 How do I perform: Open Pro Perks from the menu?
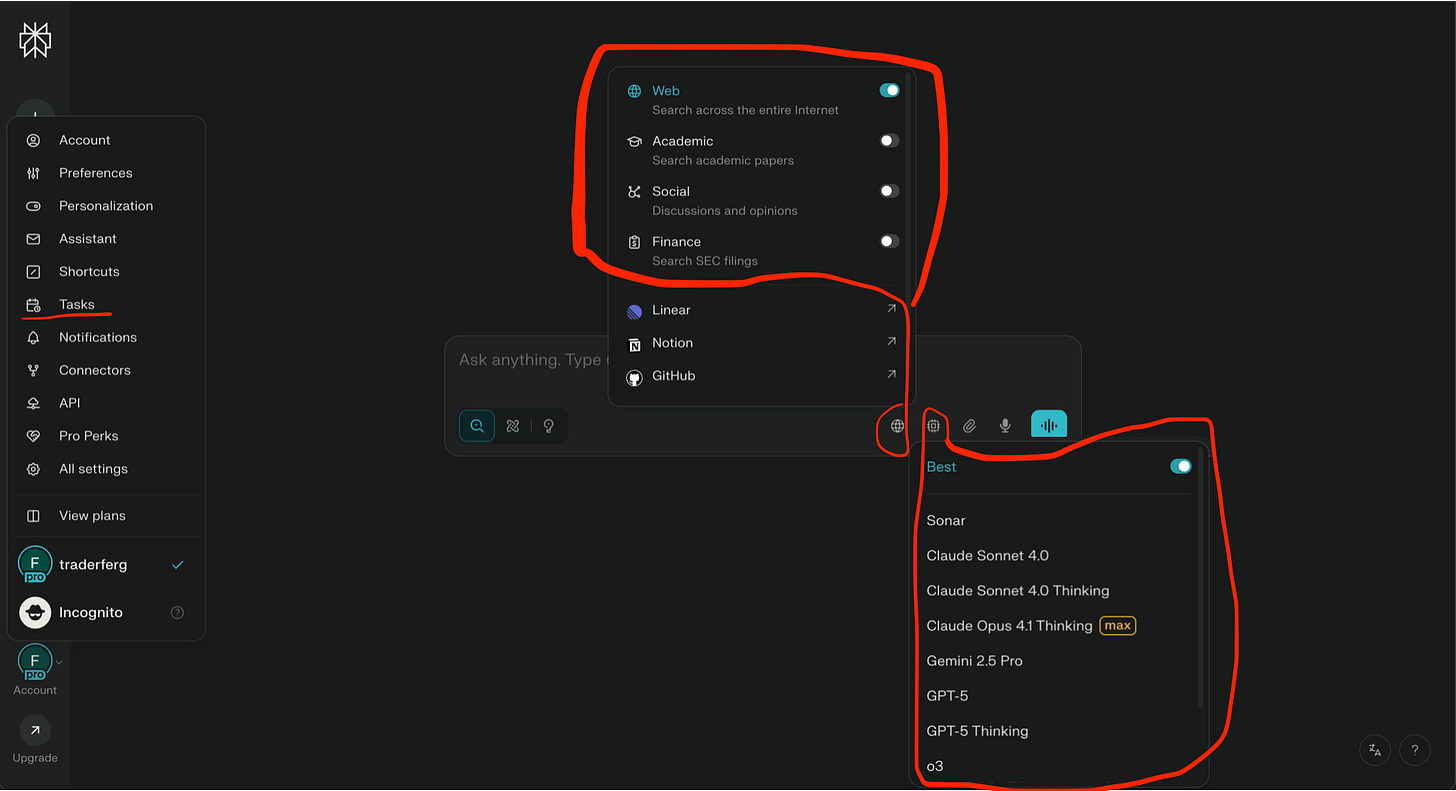(x=106, y=436)
